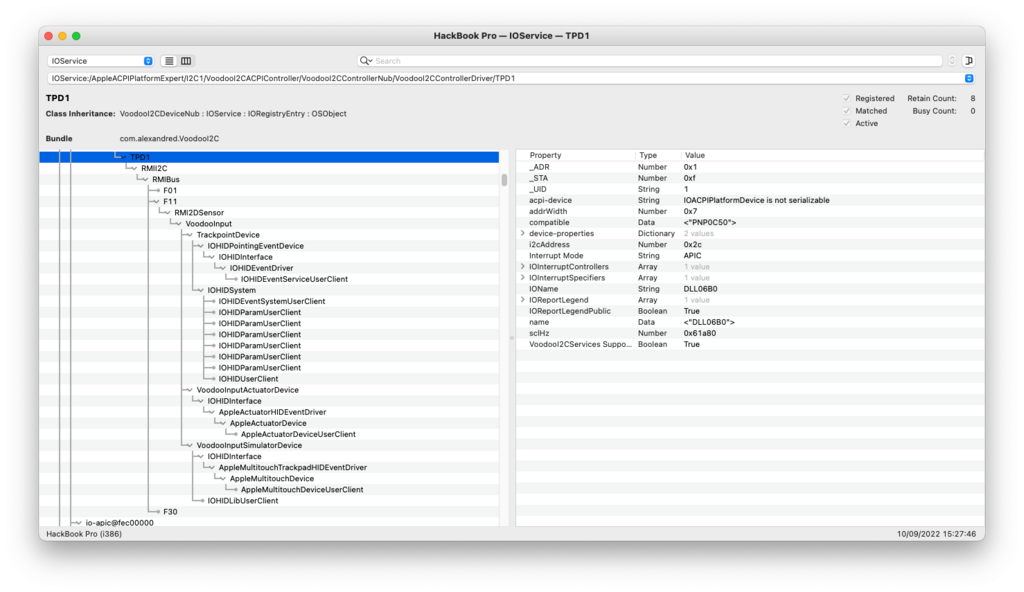Click the green full-screen window button
The image size is (1024, 592).
77,36
